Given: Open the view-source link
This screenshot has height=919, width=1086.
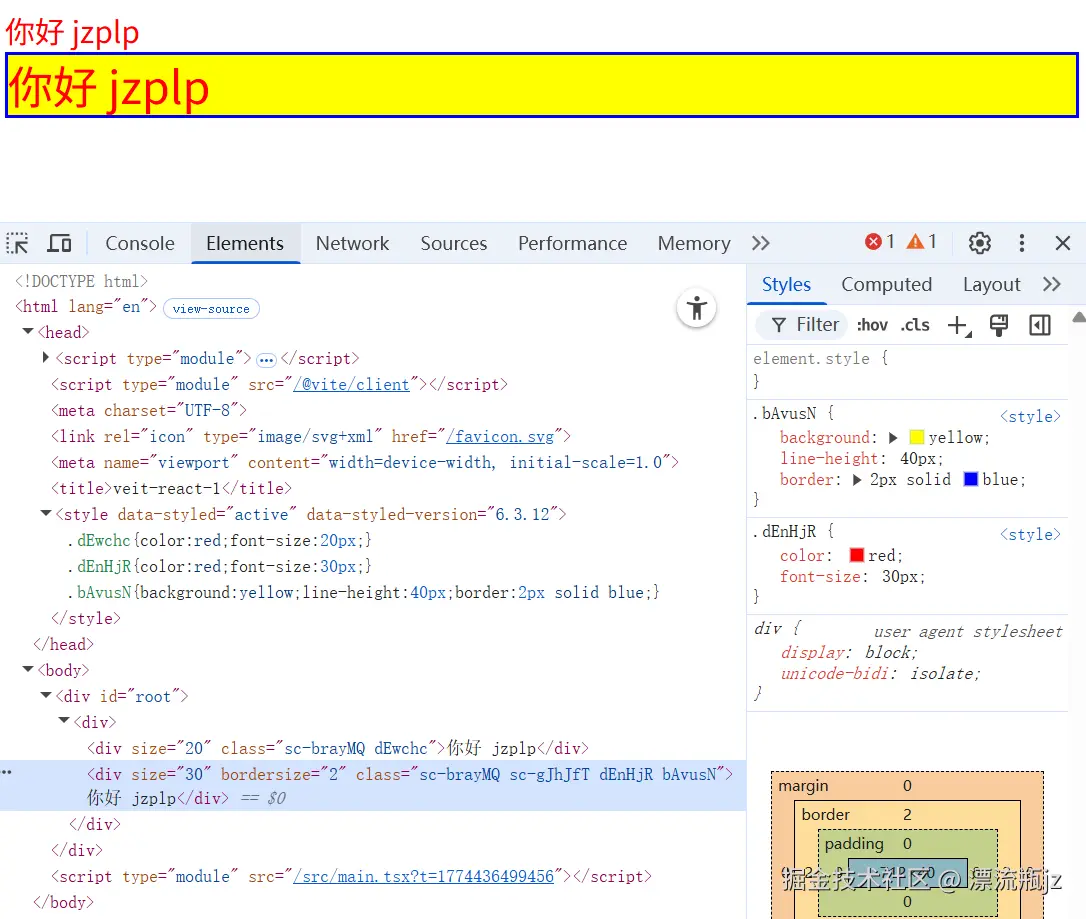Looking at the screenshot, I should 210,308.
